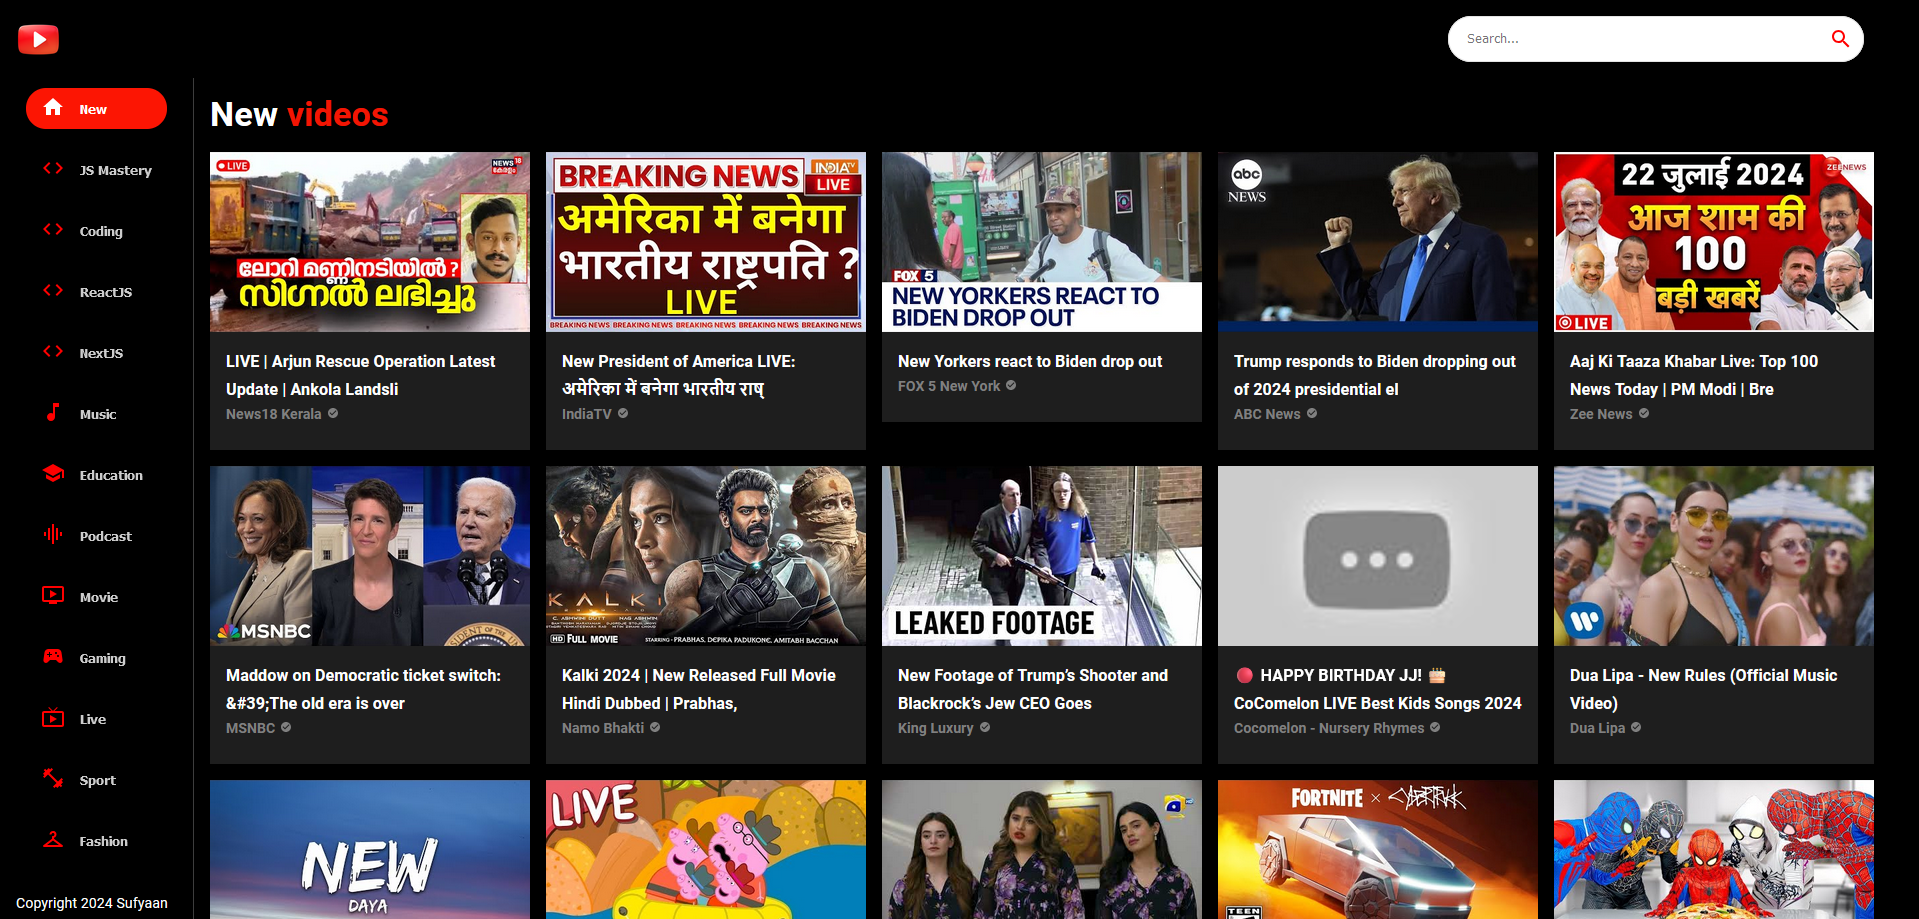Click verified badge next to ABC News
This screenshot has height=919, width=1919.
[1312, 413]
